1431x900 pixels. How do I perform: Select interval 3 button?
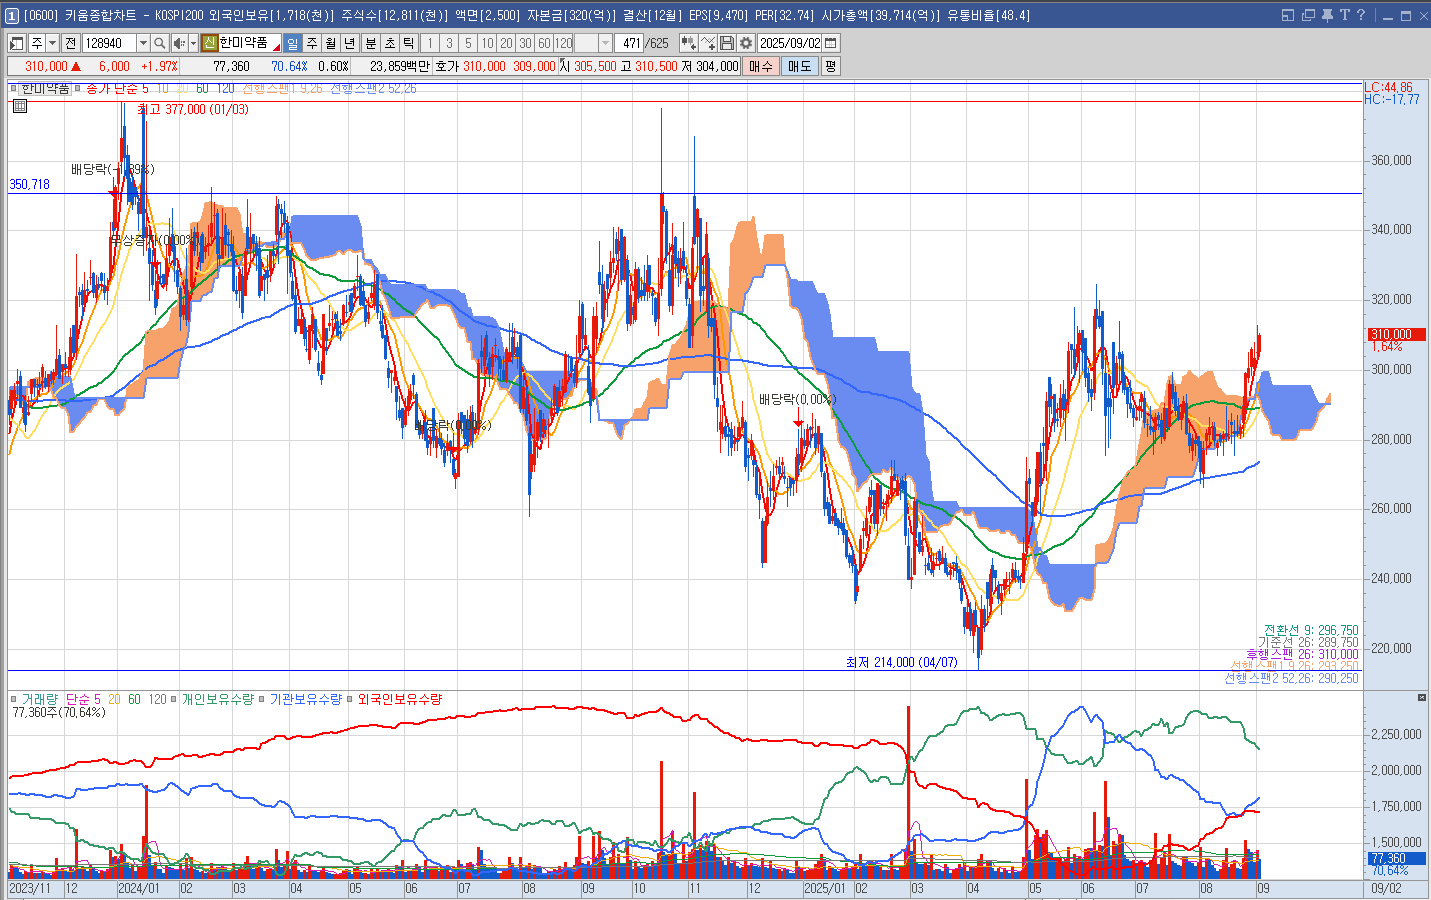pyautogui.click(x=449, y=43)
